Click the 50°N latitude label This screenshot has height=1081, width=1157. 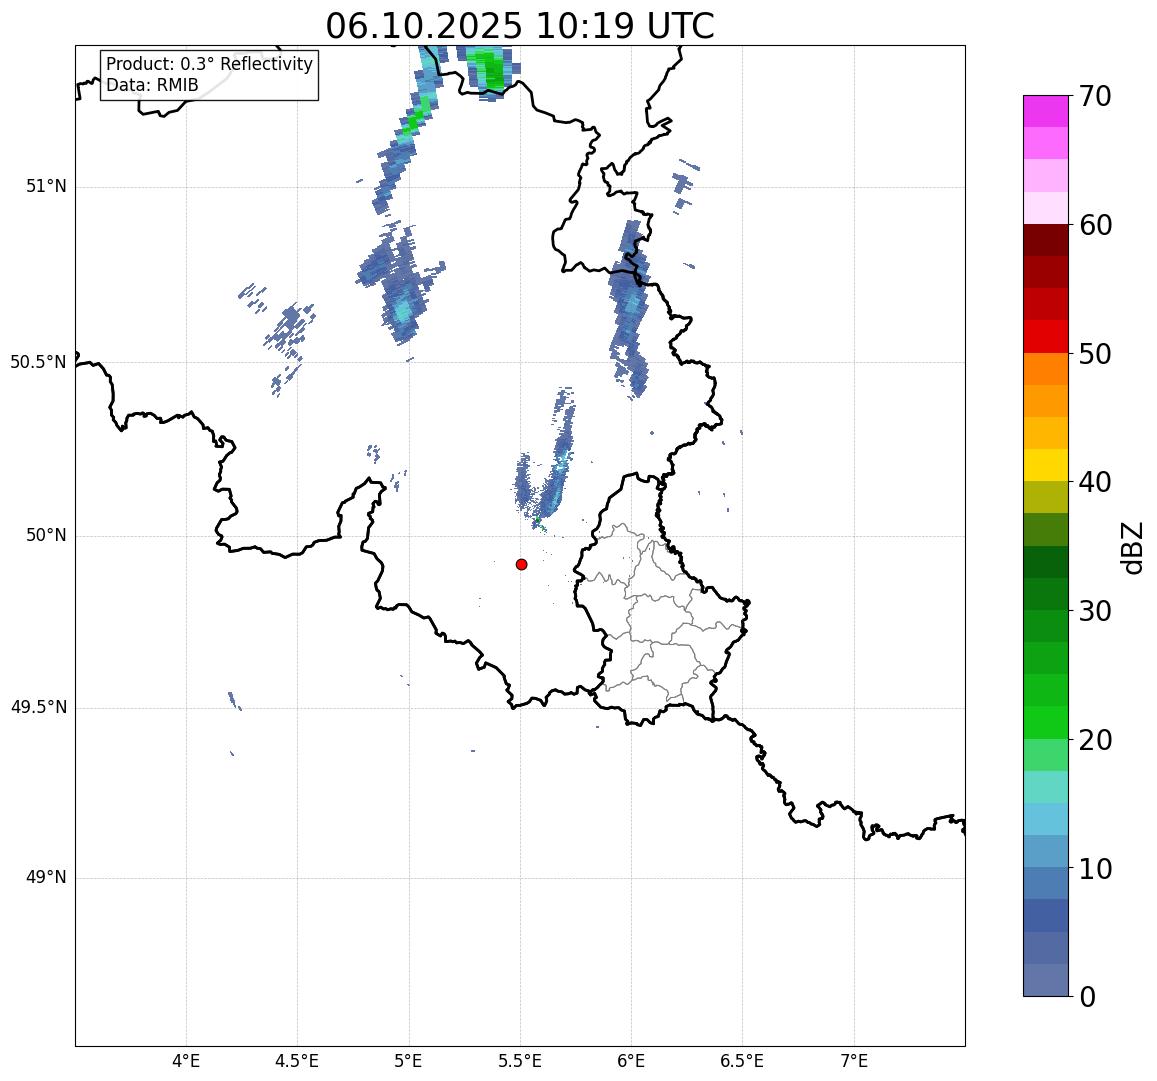point(46,536)
